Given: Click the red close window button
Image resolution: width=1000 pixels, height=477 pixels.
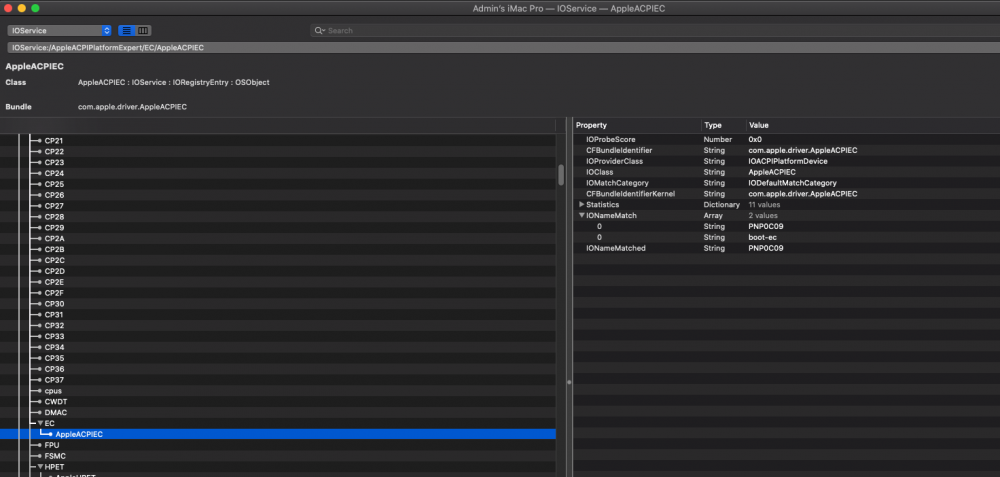Looking at the screenshot, I should coord(8,8).
